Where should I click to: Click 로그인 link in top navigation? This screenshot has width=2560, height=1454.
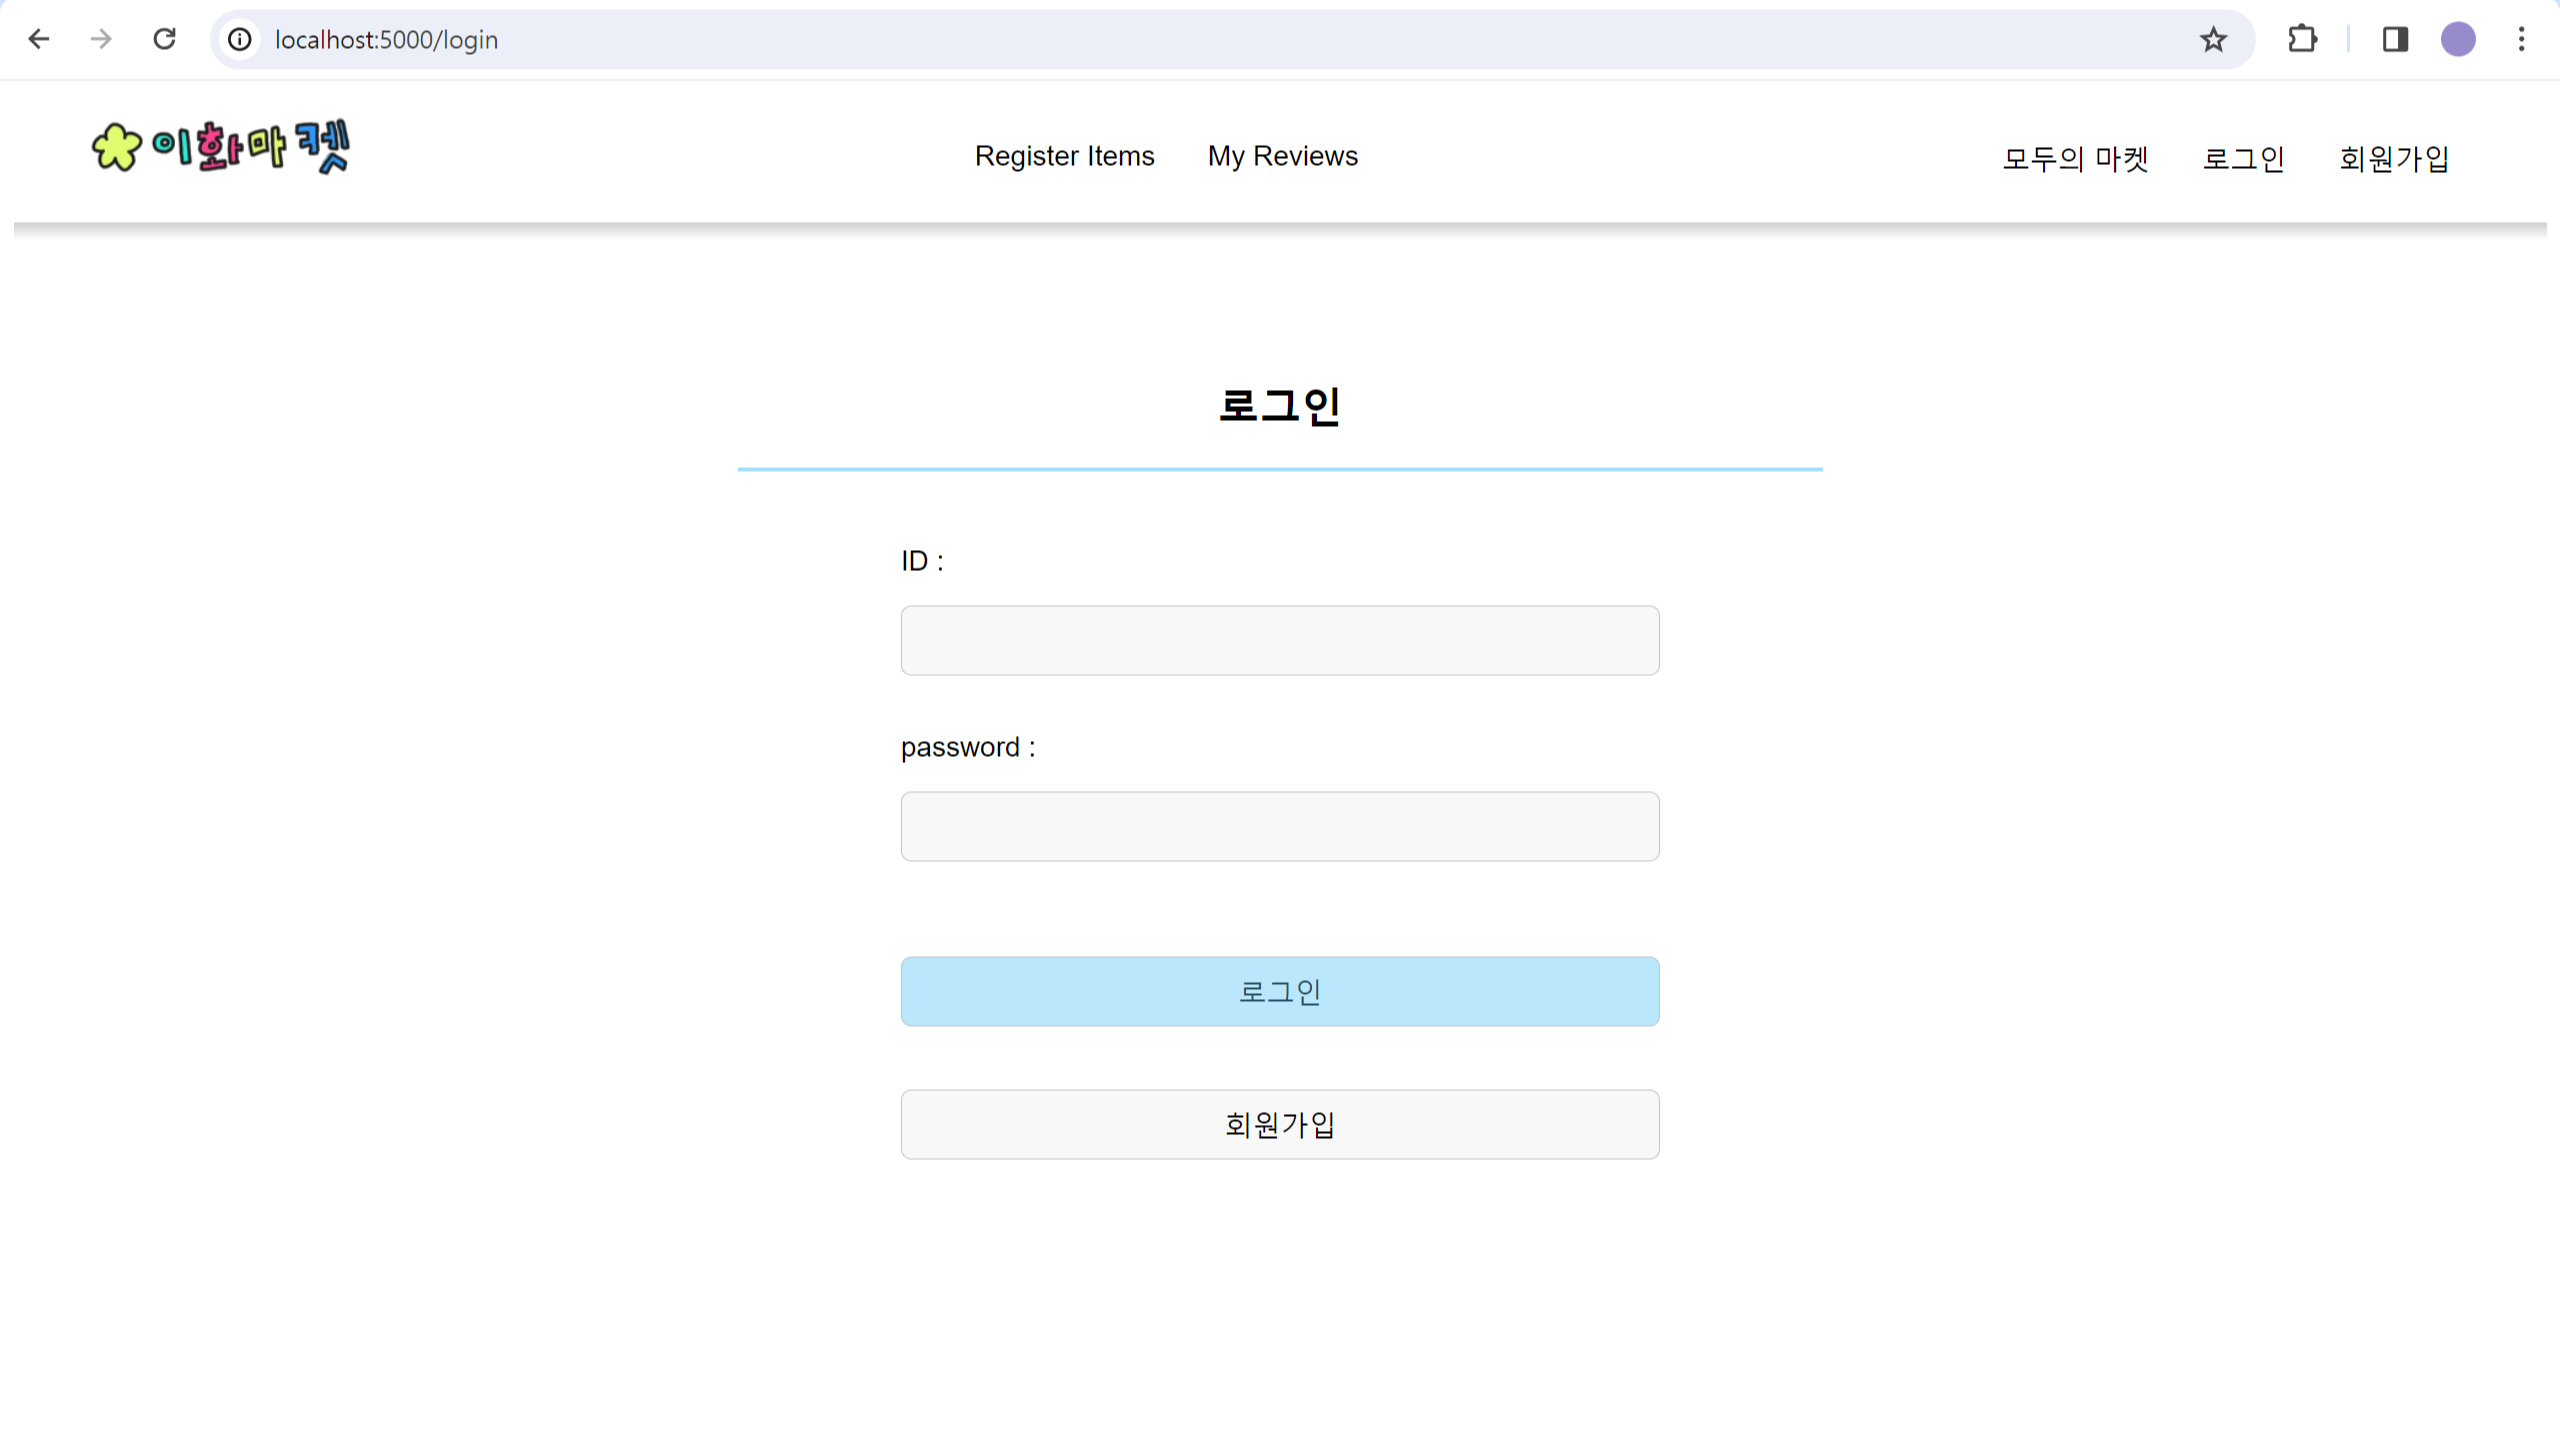[2243, 158]
